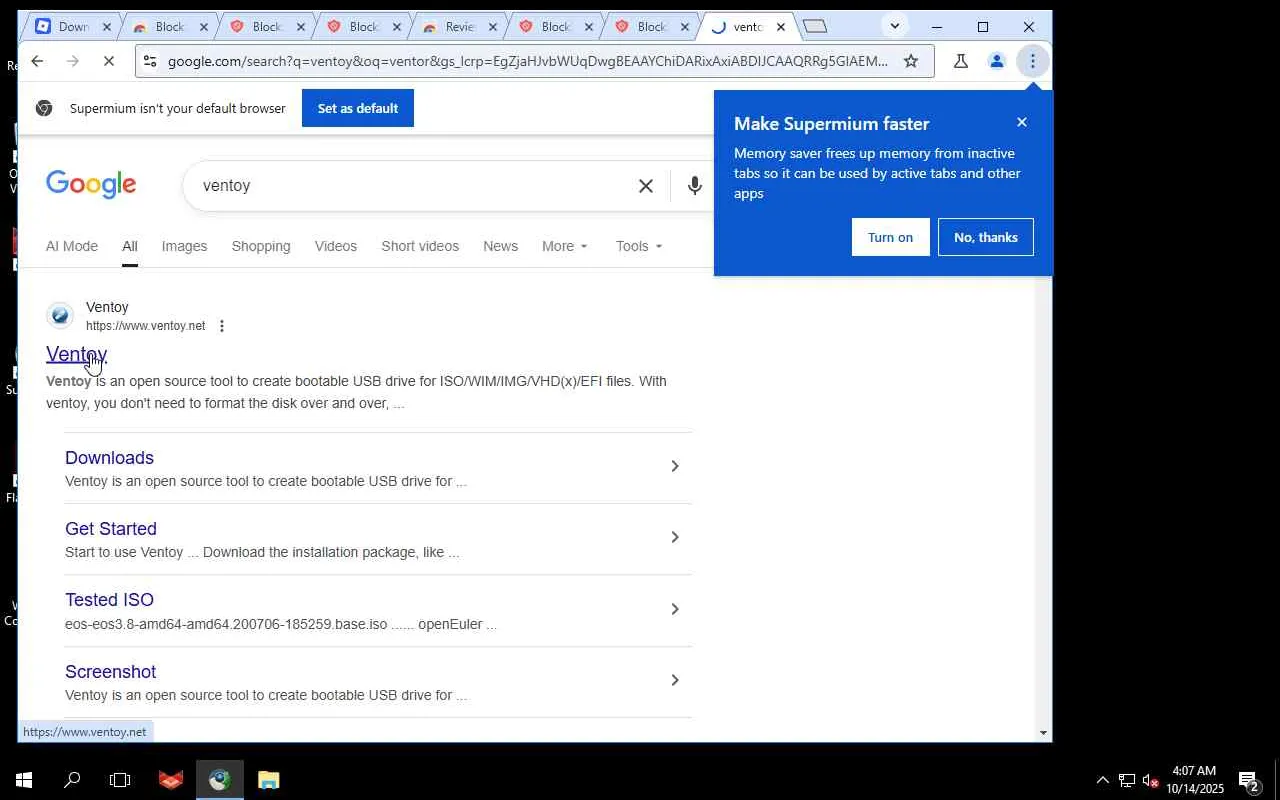The height and width of the screenshot is (800, 1280).
Task: Decline memory saver with No, thanks
Action: click(986, 237)
